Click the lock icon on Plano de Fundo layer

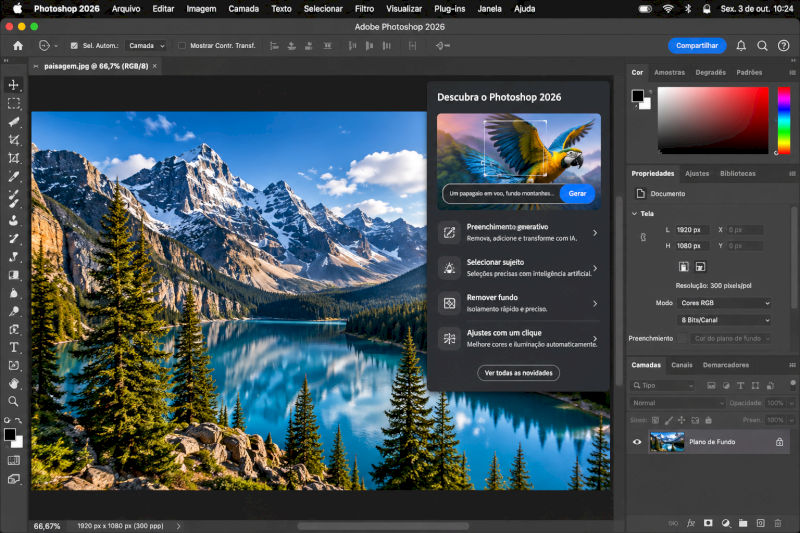pos(780,442)
